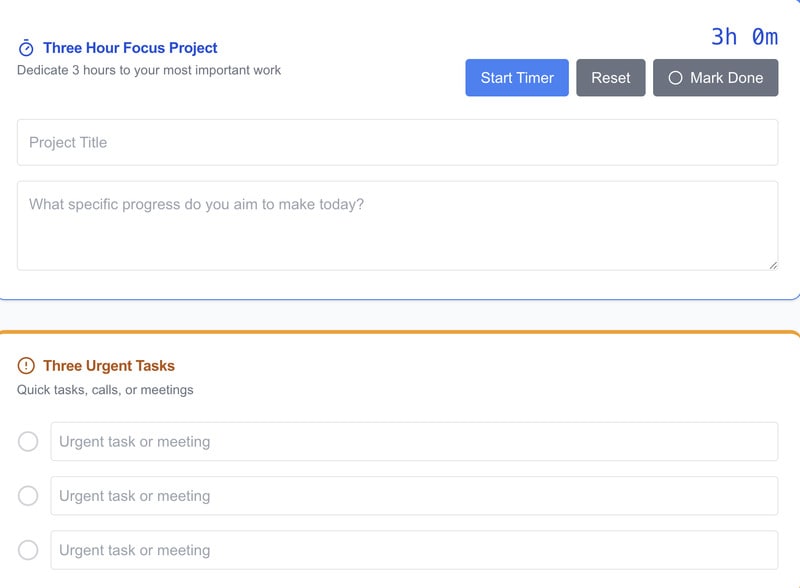The height and width of the screenshot is (588, 800).
Task: Grab the text area resize handle
Action: click(773, 265)
